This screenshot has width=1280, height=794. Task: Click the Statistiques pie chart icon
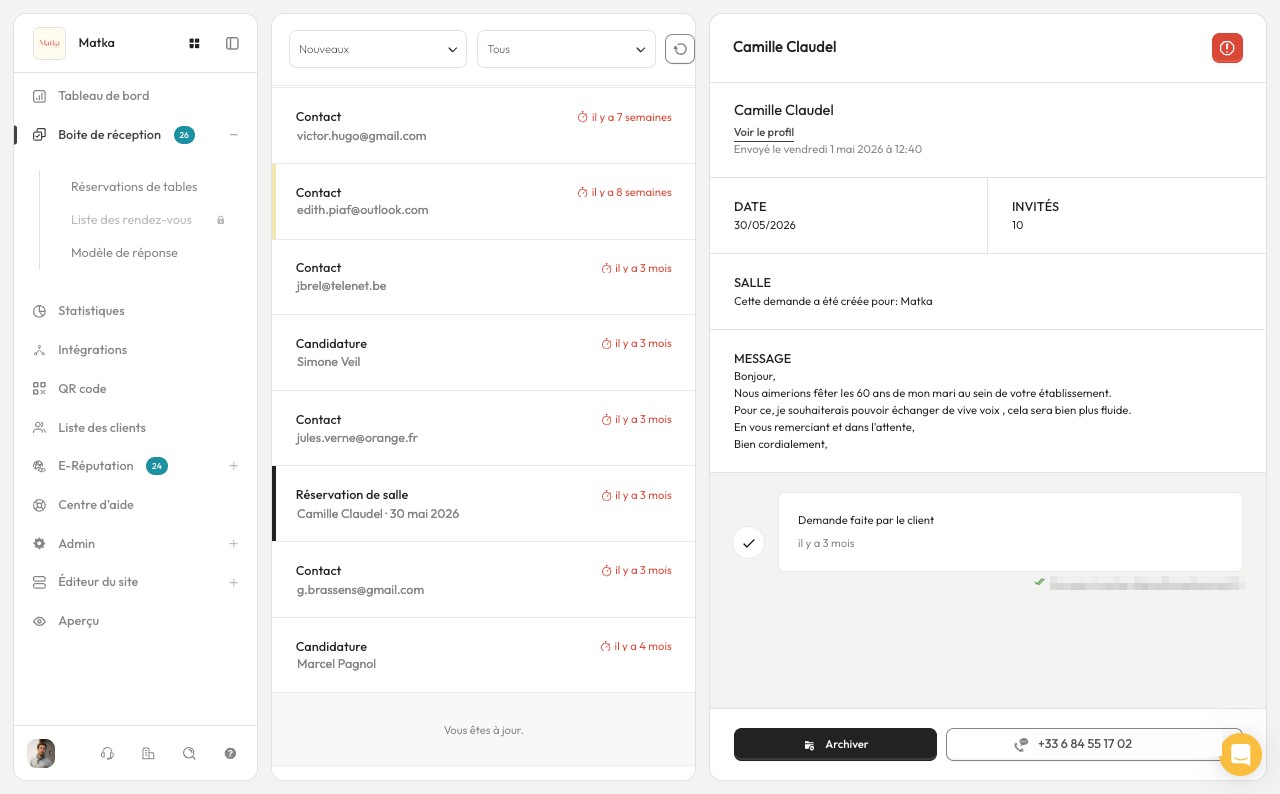40,311
